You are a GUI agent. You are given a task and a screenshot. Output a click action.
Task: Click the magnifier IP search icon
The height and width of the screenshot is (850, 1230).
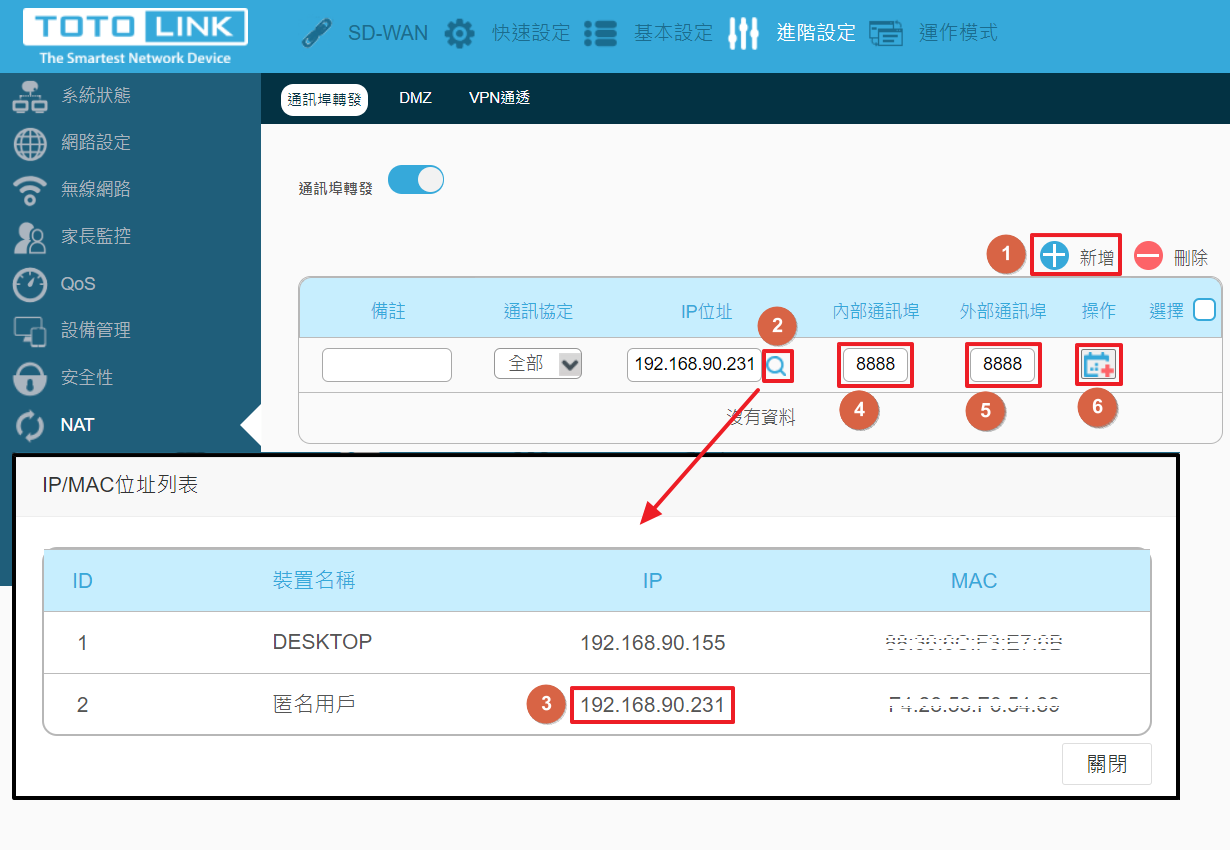[777, 366]
